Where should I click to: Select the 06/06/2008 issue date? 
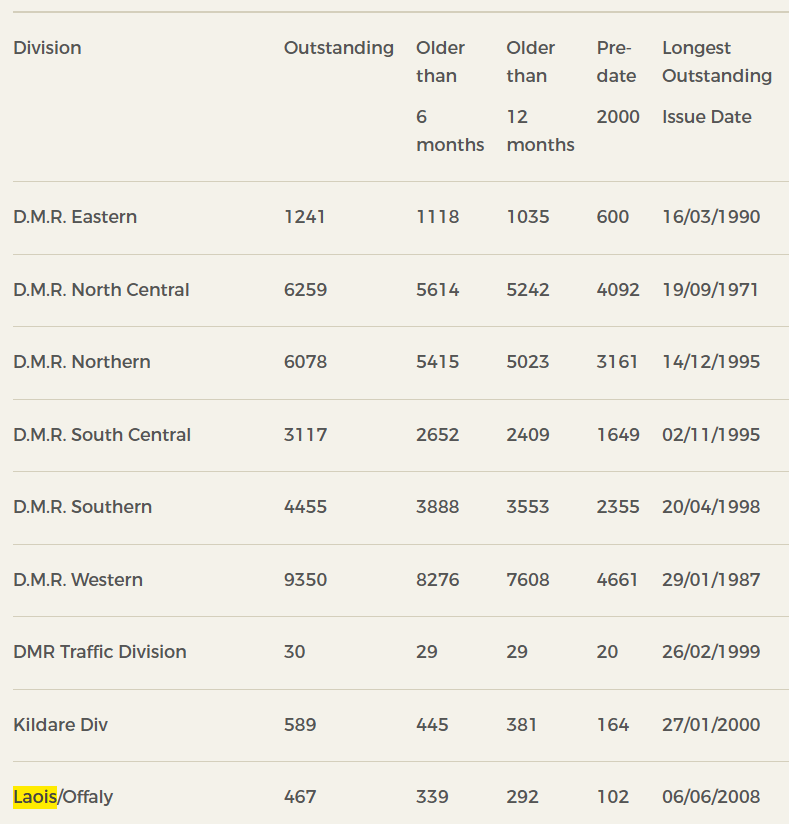click(x=711, y=797)
